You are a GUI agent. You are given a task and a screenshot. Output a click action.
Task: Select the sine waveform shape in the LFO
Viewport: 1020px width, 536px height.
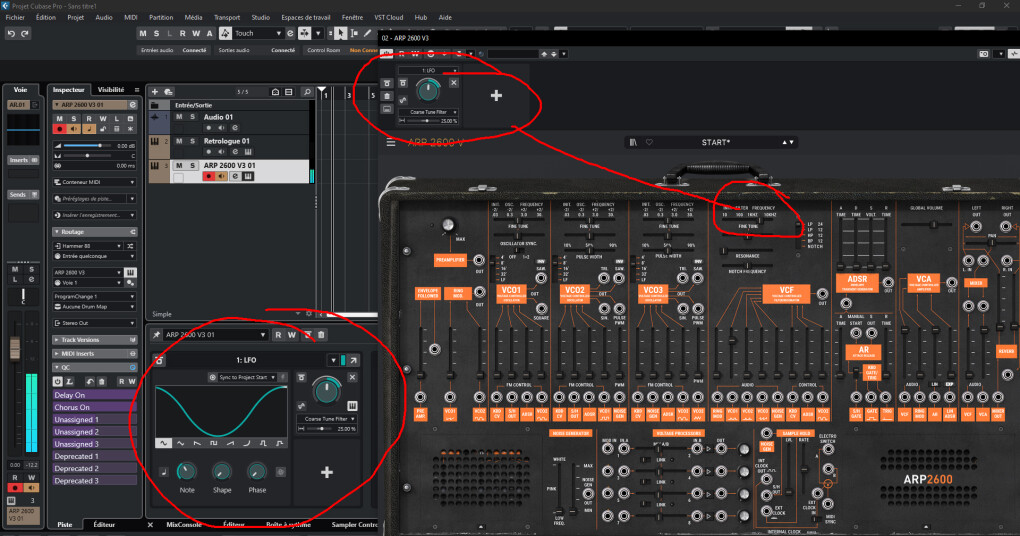pyautogui.click(x=163, y=443)
